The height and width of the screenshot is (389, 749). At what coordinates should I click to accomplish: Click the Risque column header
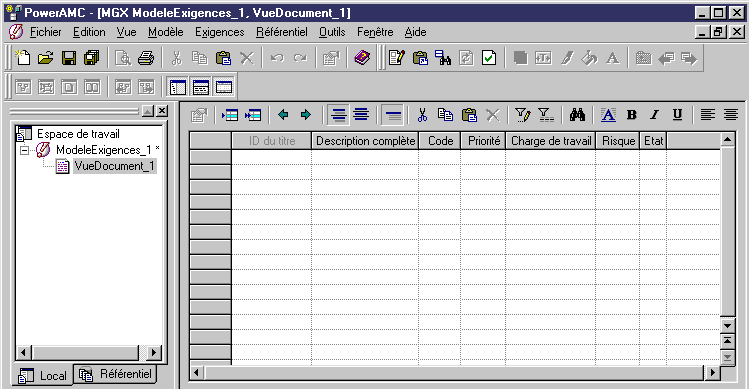618,141
